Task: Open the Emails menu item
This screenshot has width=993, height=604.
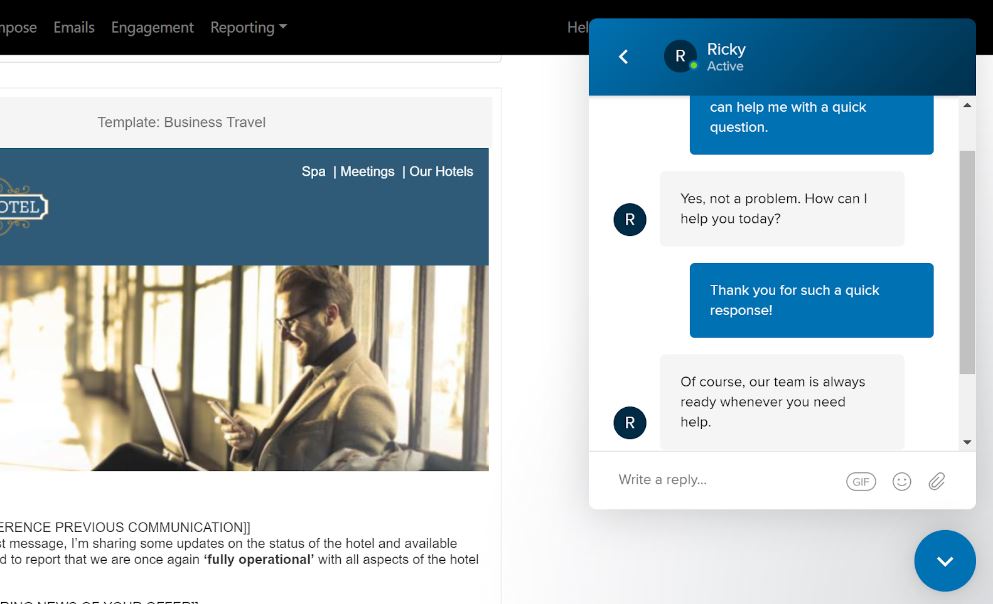Action: tap(74, 27)
